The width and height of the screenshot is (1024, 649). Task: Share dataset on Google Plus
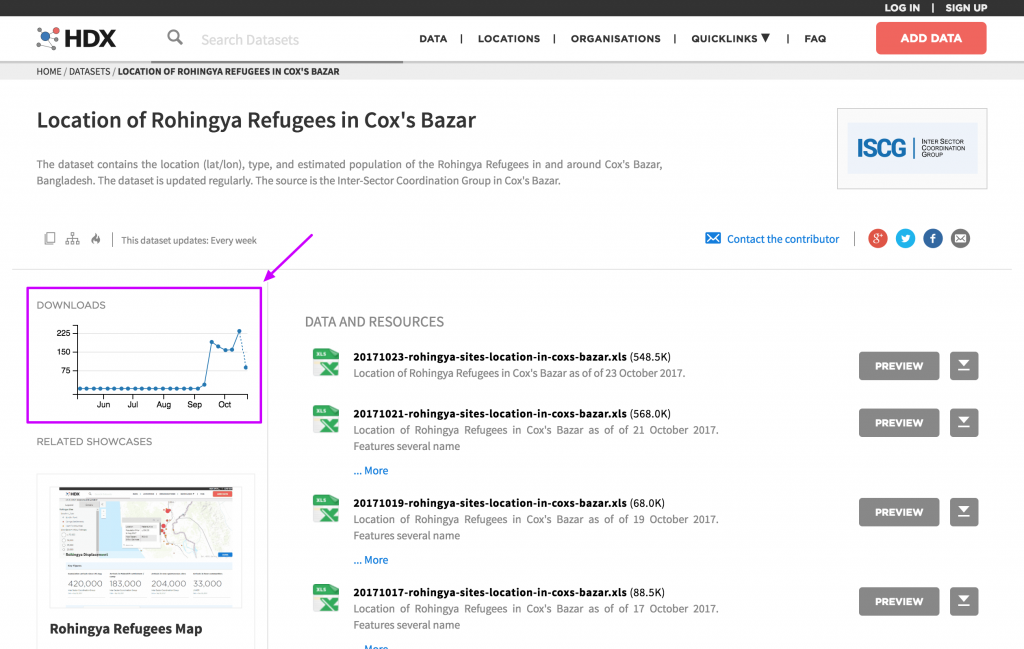tap(878, 238)
